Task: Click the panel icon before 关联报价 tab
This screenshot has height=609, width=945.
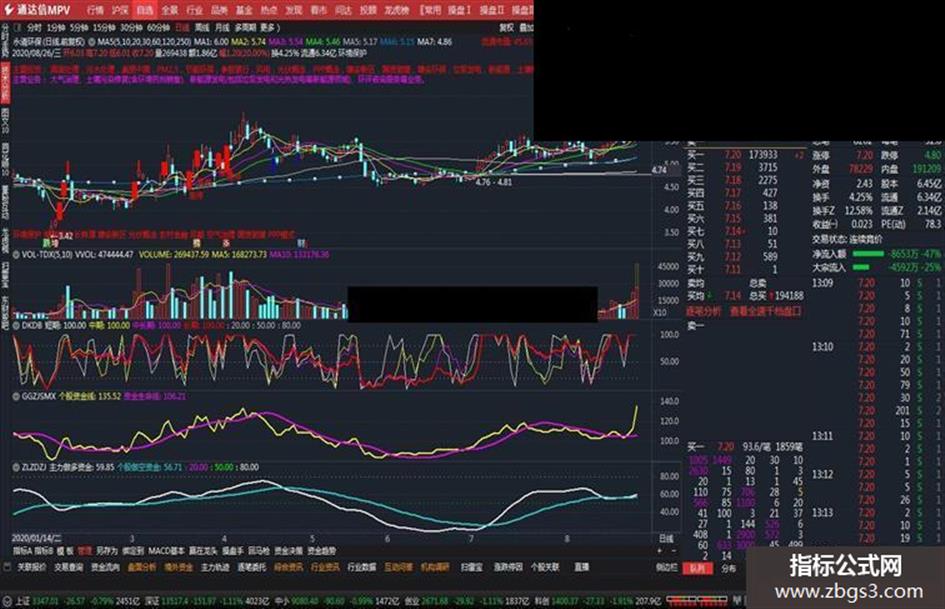Action: 7,567
